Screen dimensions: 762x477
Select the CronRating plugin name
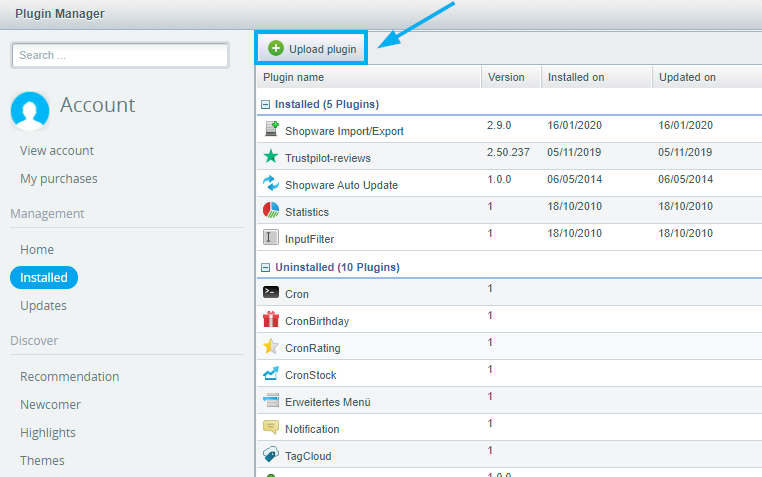[312, 348]
